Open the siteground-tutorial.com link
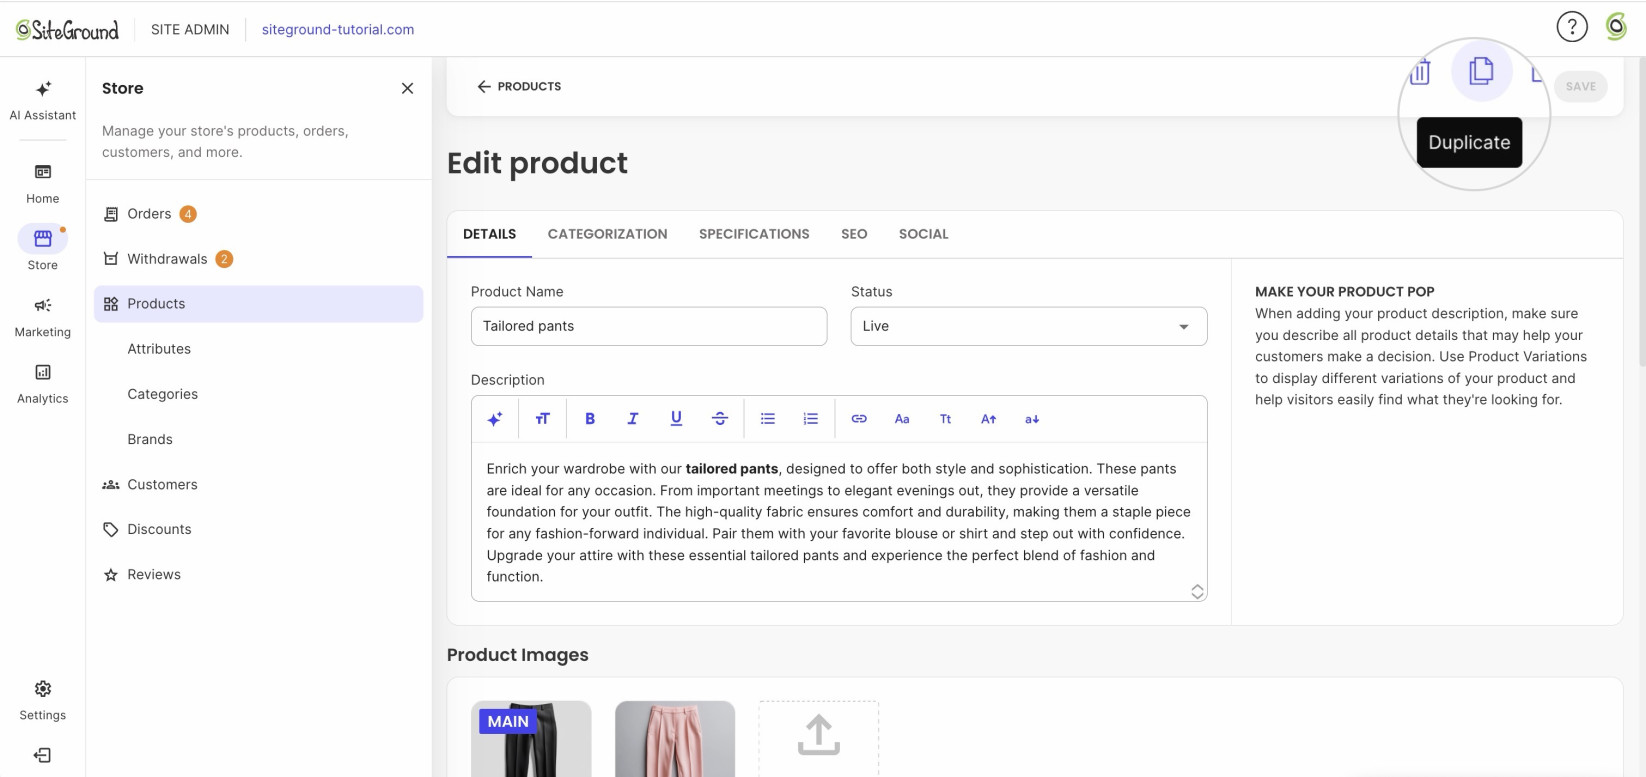Viewport: 1646px width, 777px height. tap(338, 29)
